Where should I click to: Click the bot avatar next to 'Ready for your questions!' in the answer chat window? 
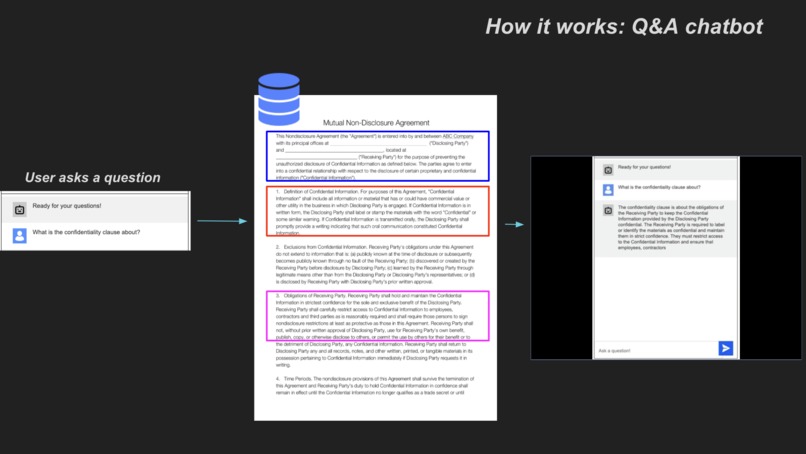pyautogui.click(x=608, y=170)
